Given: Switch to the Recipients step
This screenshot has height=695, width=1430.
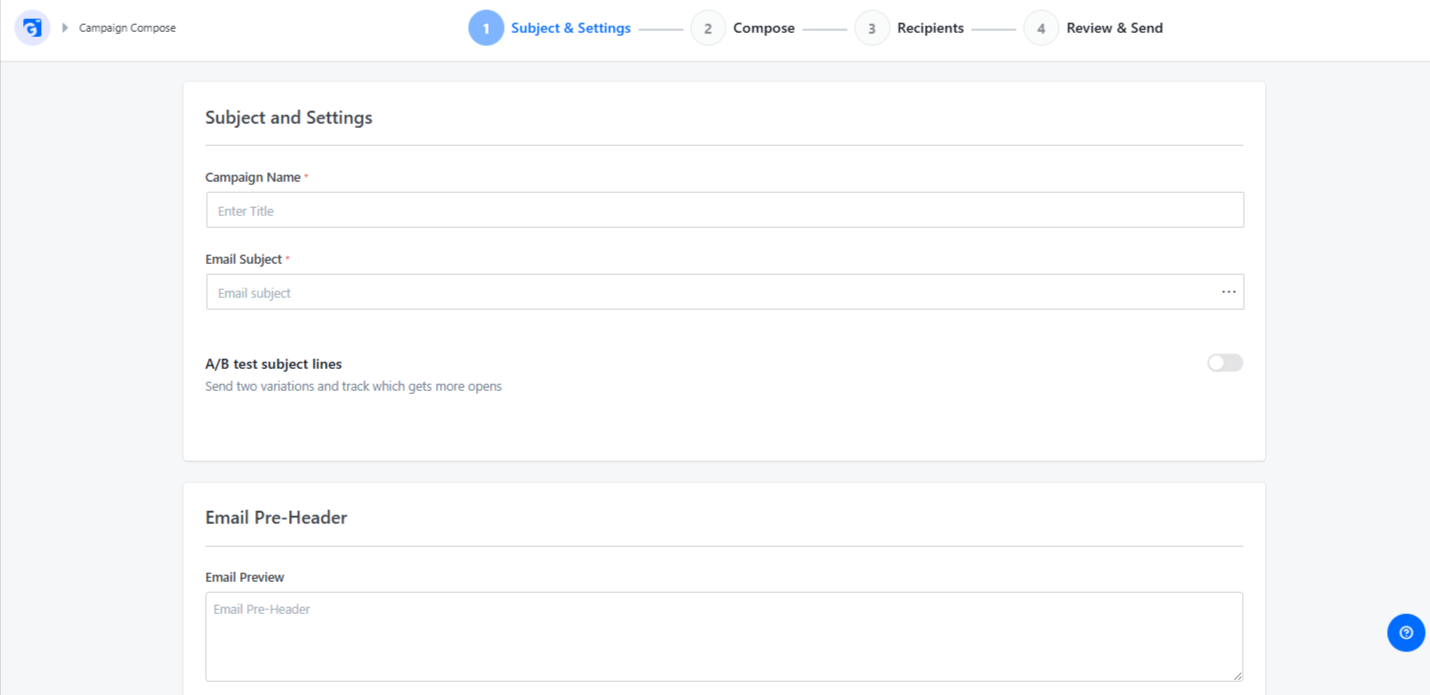Looking at the screenshot, I should pyautogui.click(x=930, y=28).
